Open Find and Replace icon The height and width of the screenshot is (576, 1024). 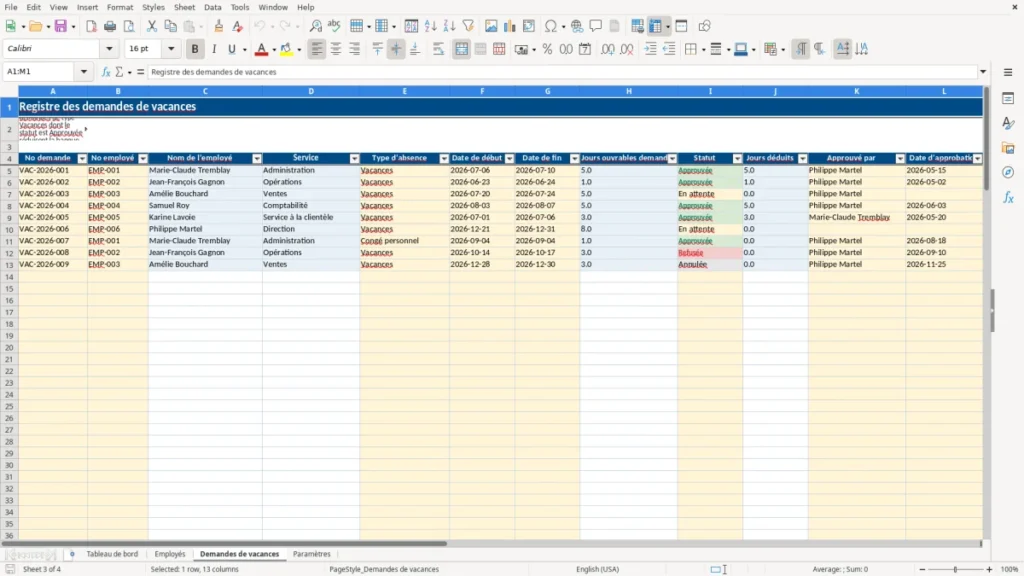(x=315, y=26)
